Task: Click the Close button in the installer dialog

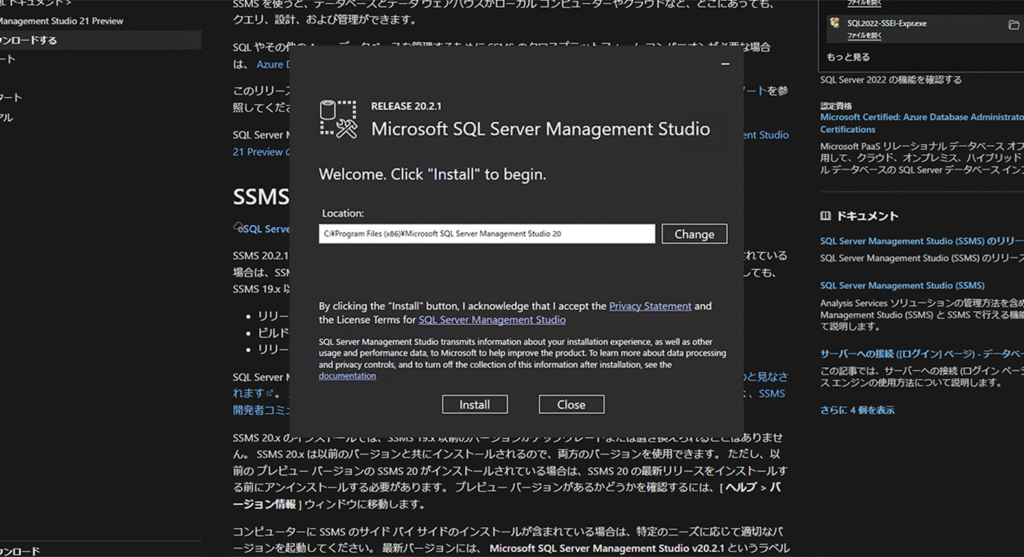Action: (x=571, y=404)
